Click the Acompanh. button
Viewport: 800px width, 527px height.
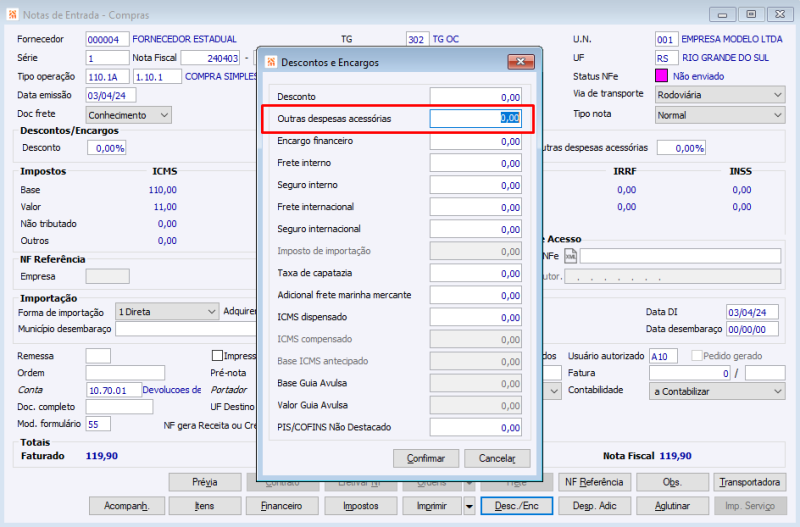point(127,506)
